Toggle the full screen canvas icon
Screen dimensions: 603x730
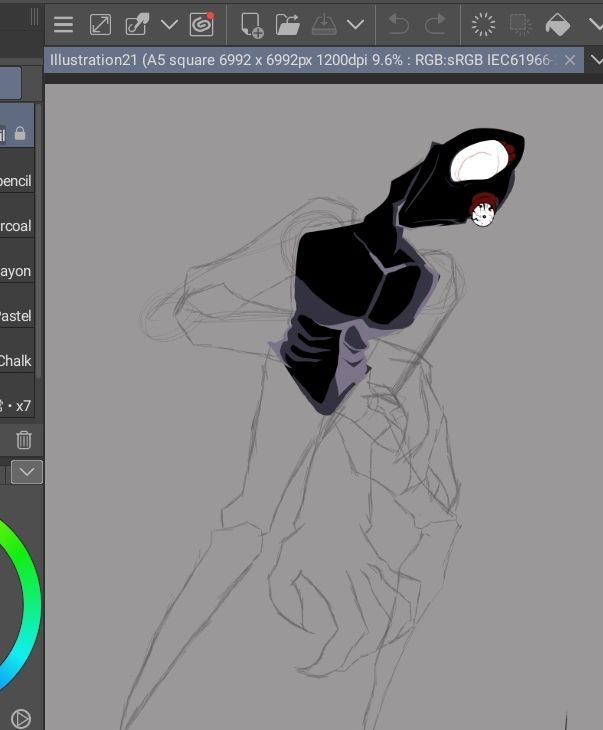click(x=100, y=25)
